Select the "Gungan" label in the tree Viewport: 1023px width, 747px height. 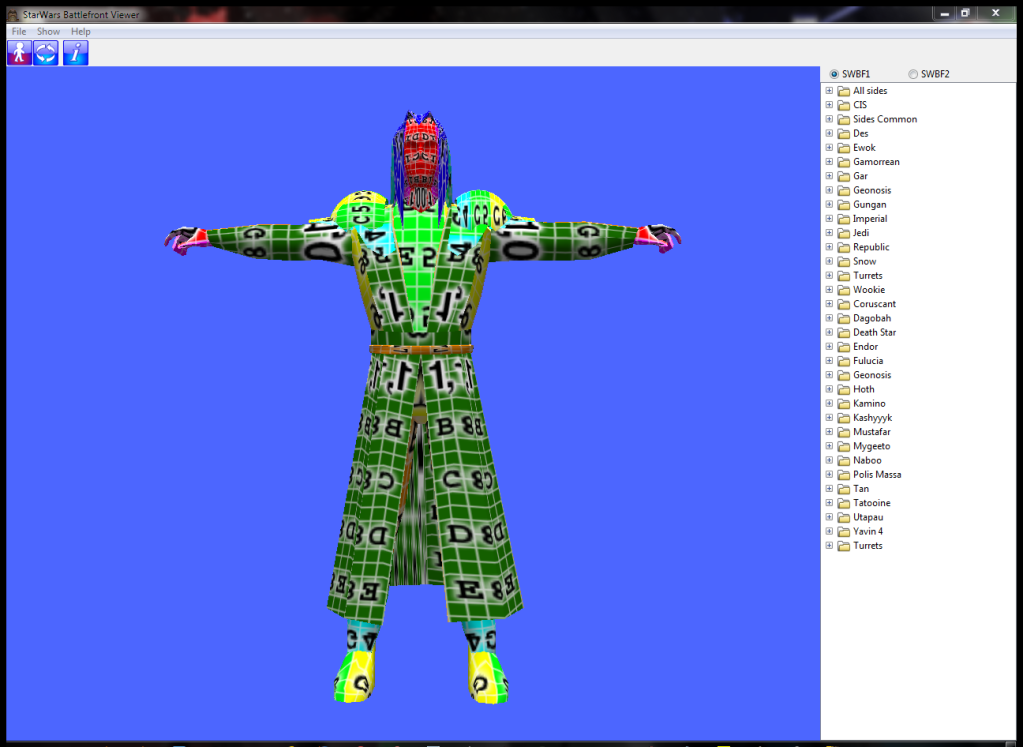(869, 205)
